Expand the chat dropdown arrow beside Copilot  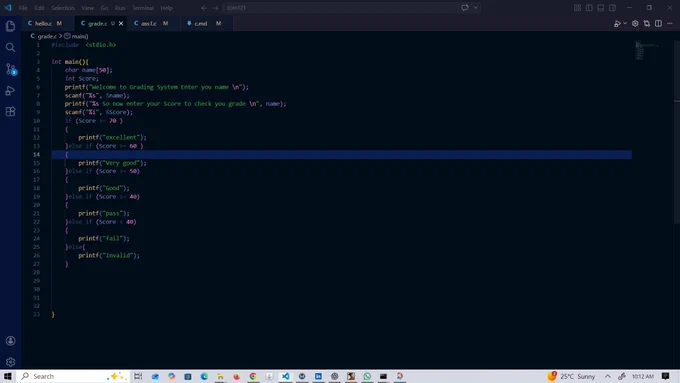[476, 8]
